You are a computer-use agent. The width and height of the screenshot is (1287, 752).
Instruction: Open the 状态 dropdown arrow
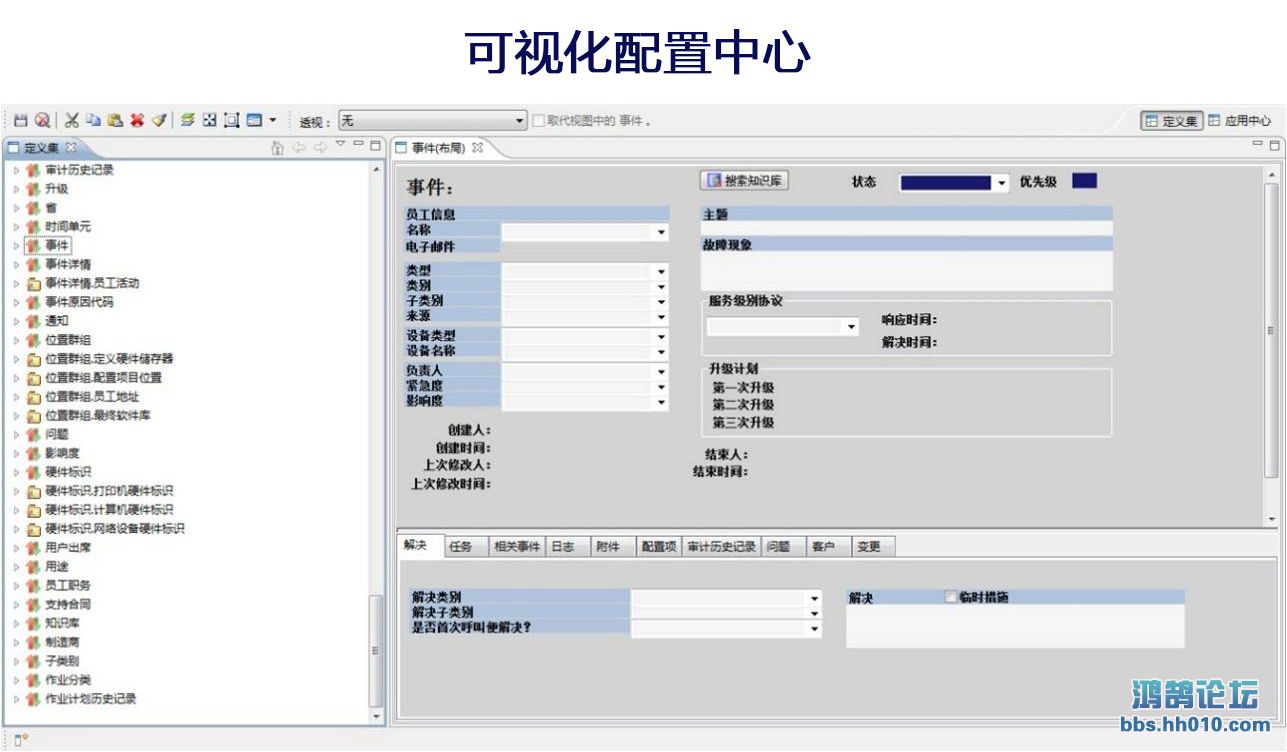click(x=1002, y=183)
